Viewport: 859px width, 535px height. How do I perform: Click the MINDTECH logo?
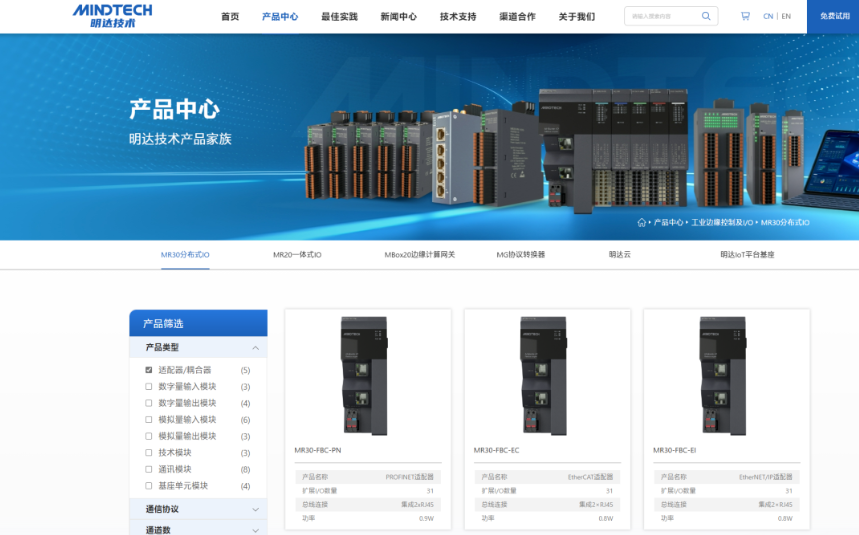(x=112, y=16)
